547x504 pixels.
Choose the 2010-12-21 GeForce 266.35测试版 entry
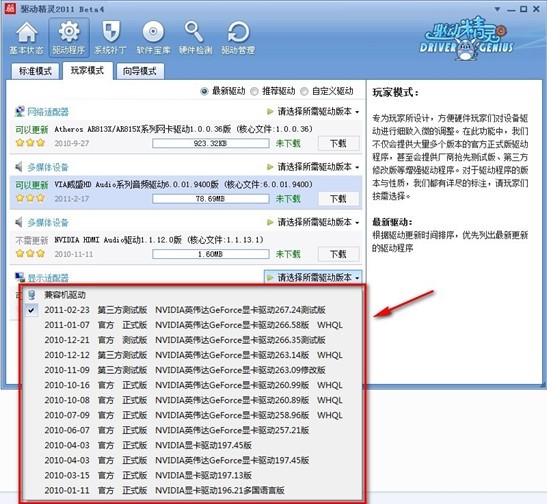pos(192,340)
